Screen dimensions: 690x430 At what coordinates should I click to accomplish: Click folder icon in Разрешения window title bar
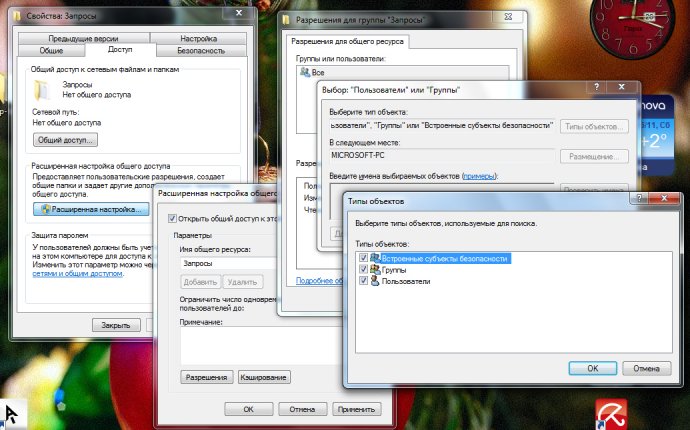pos(286,20)
